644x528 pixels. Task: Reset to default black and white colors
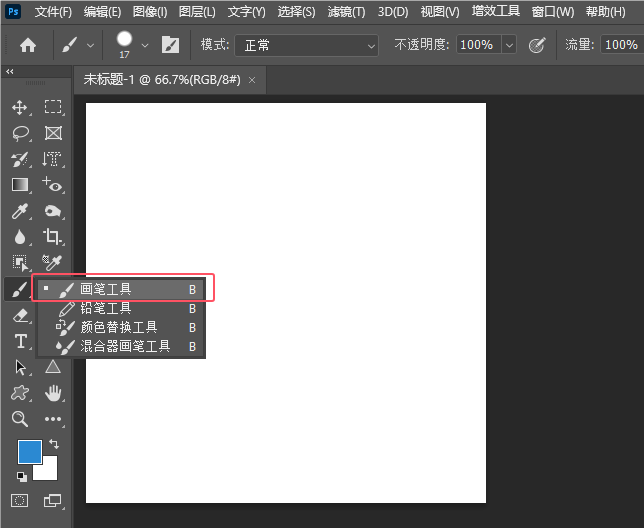(22, 477)
